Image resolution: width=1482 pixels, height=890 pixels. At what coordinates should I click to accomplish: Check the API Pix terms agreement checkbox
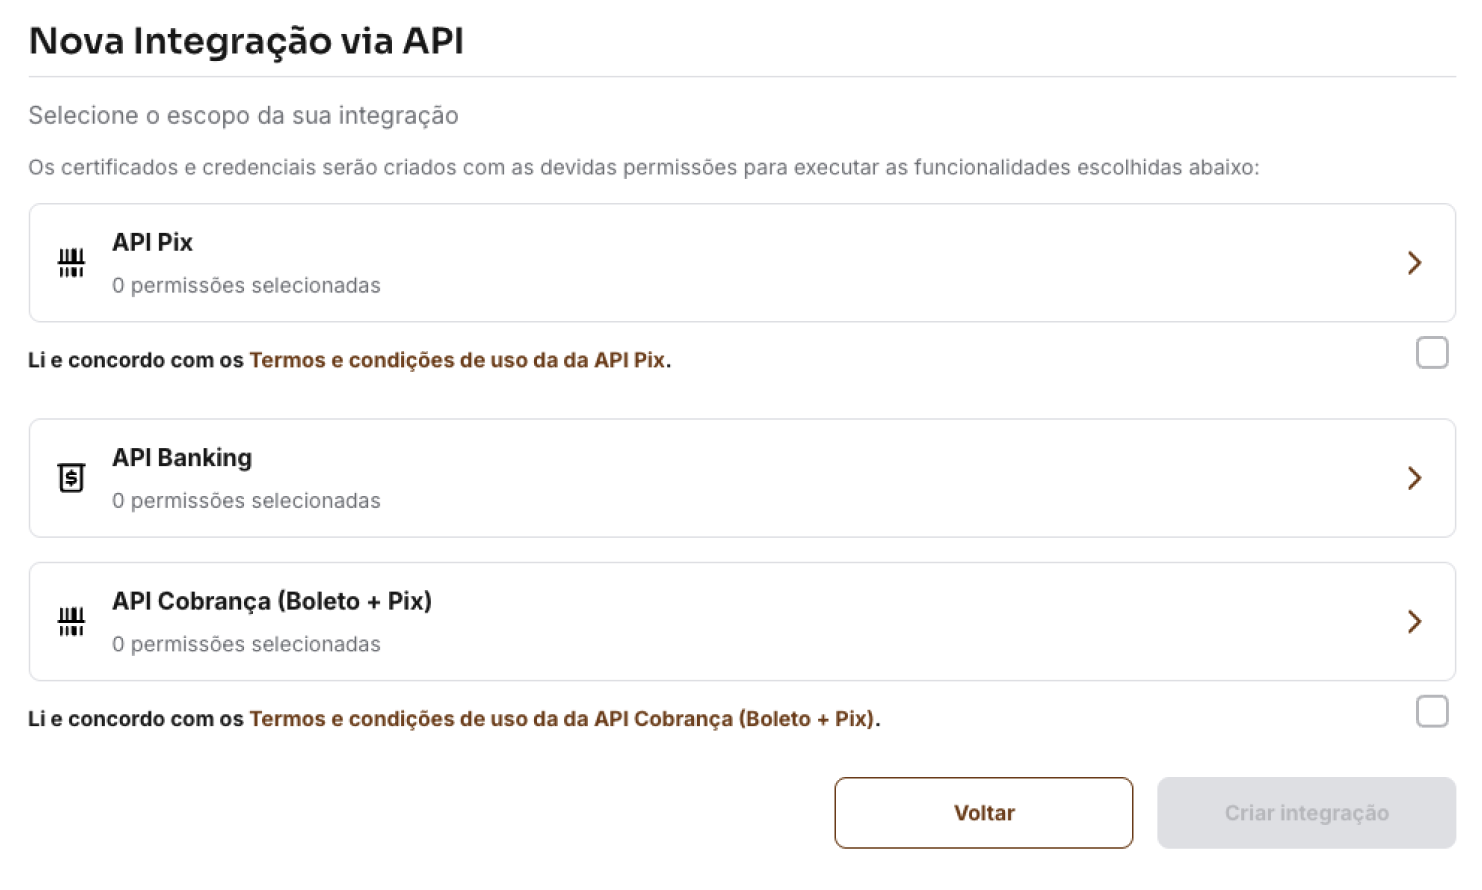point(1432,353)
